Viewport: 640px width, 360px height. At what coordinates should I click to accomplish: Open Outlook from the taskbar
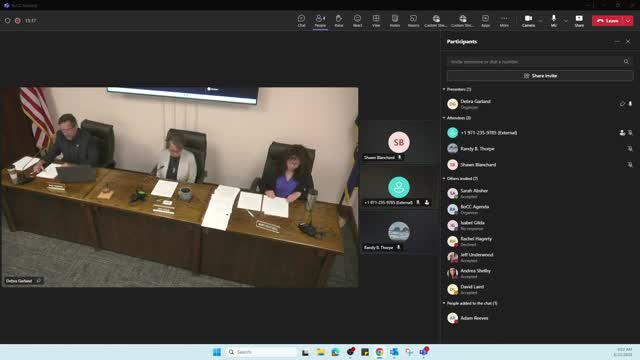[x=394, y=352]
